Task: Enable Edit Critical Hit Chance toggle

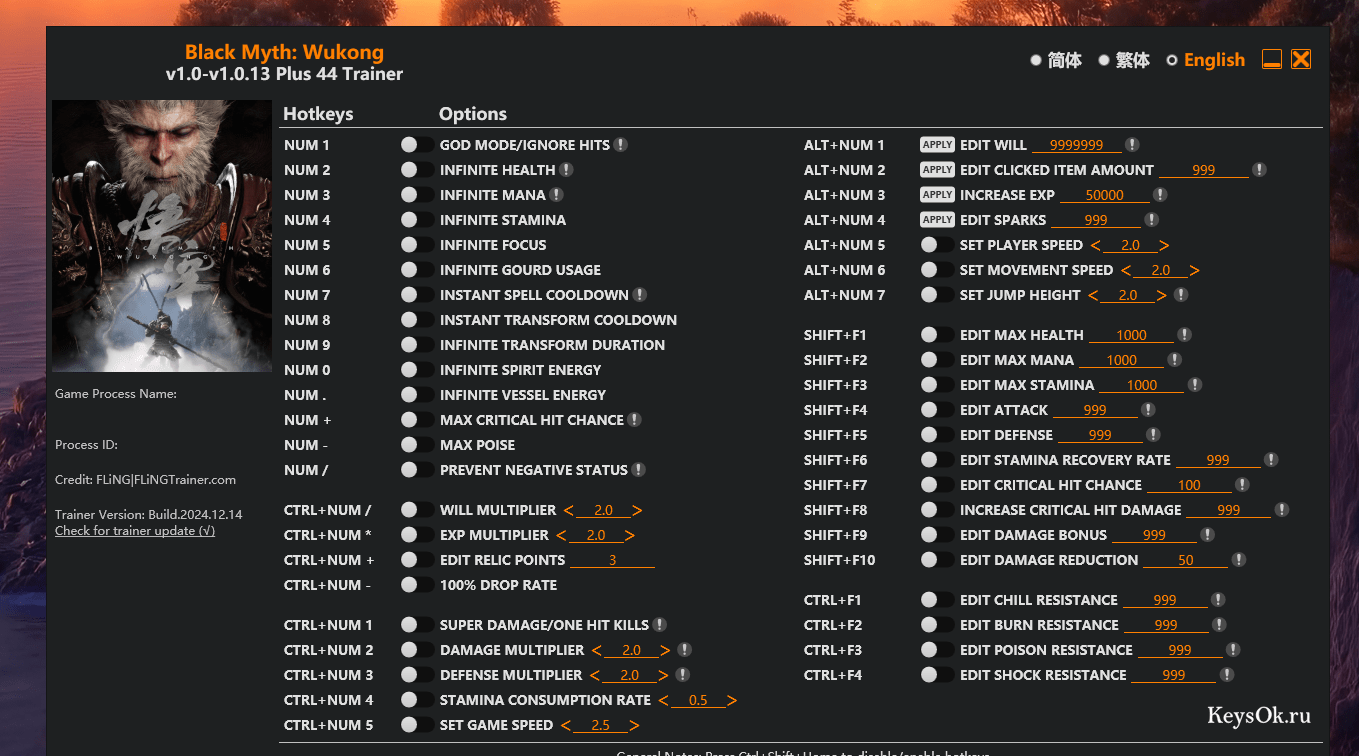Action: click(x=937, y=485)
